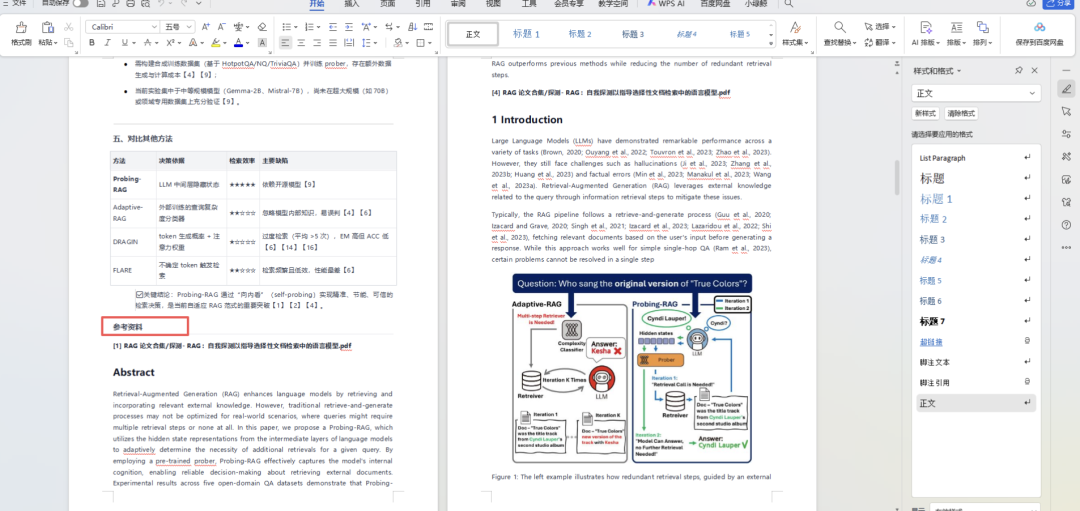This screenshot has width=1080, height=511.
Task: Open the help question mark in right sidebar
Action: (1066, 225)
